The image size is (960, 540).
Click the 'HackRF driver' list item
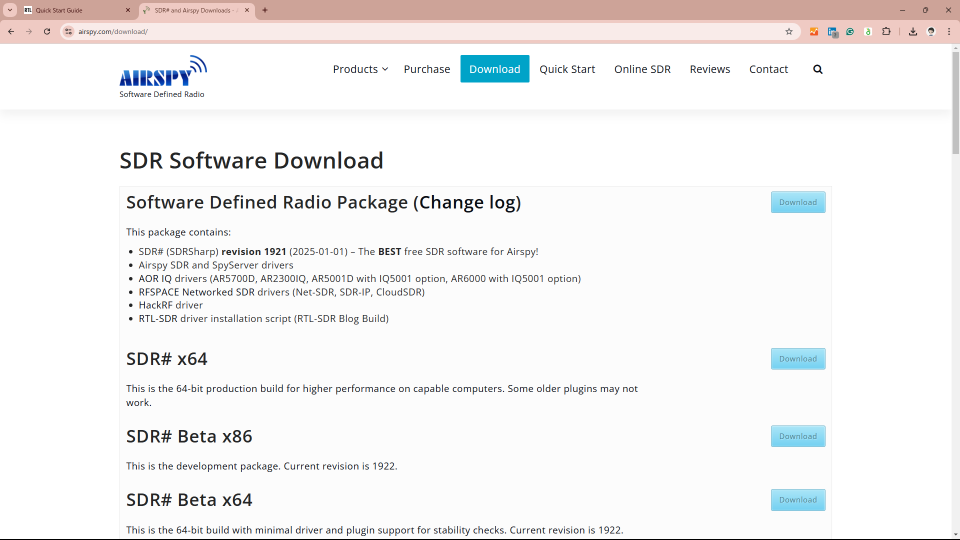[x=170, y=305]
